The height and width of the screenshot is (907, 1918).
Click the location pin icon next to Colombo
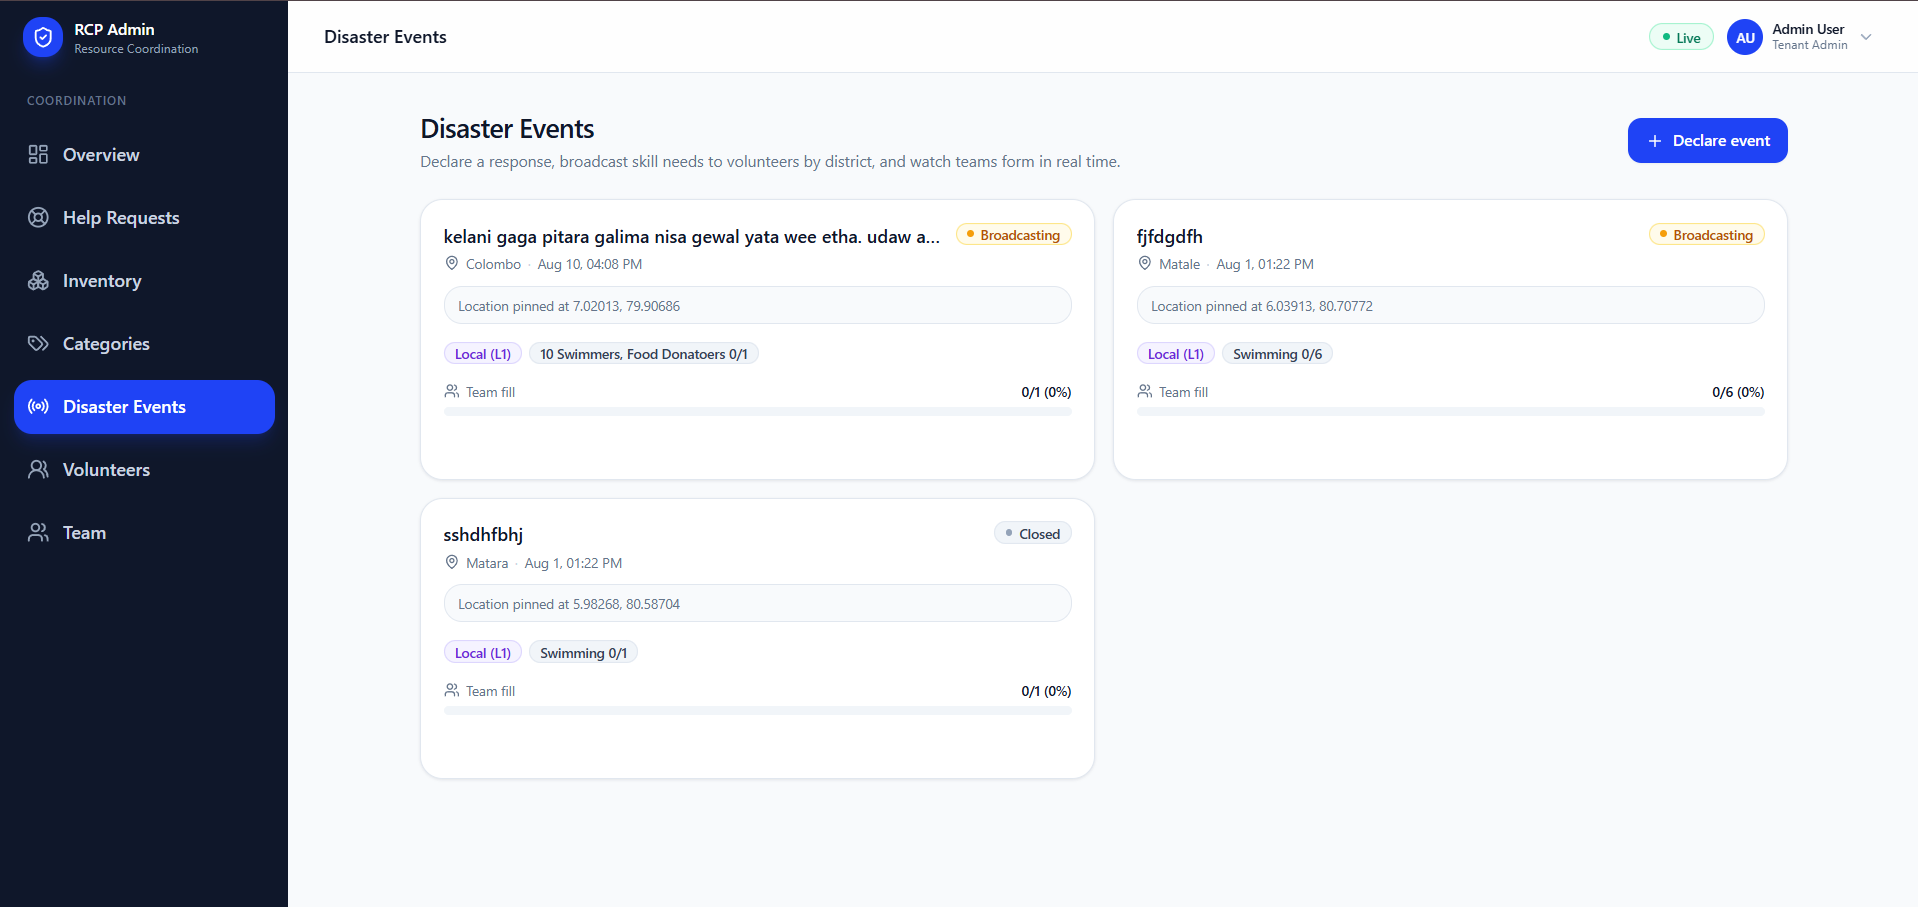[x=452, y=263]
